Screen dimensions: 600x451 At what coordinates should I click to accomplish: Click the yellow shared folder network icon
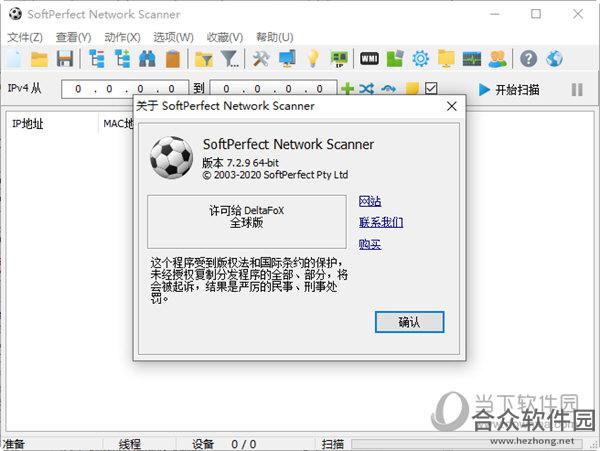click(x=446, y=59)
